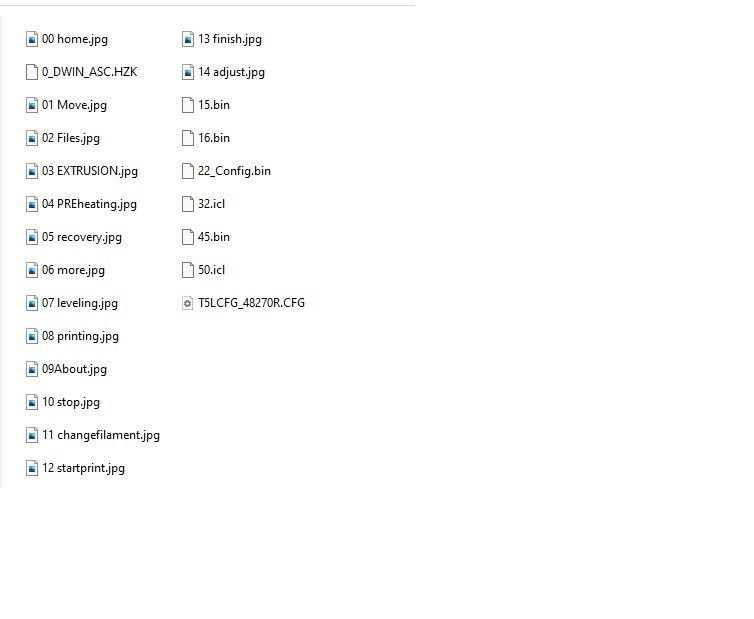The image size is (754, 619).
Task: Select the file name 0_DWIN_ASC.HZK
Action: pyautogui.click(x=89, y=72)
